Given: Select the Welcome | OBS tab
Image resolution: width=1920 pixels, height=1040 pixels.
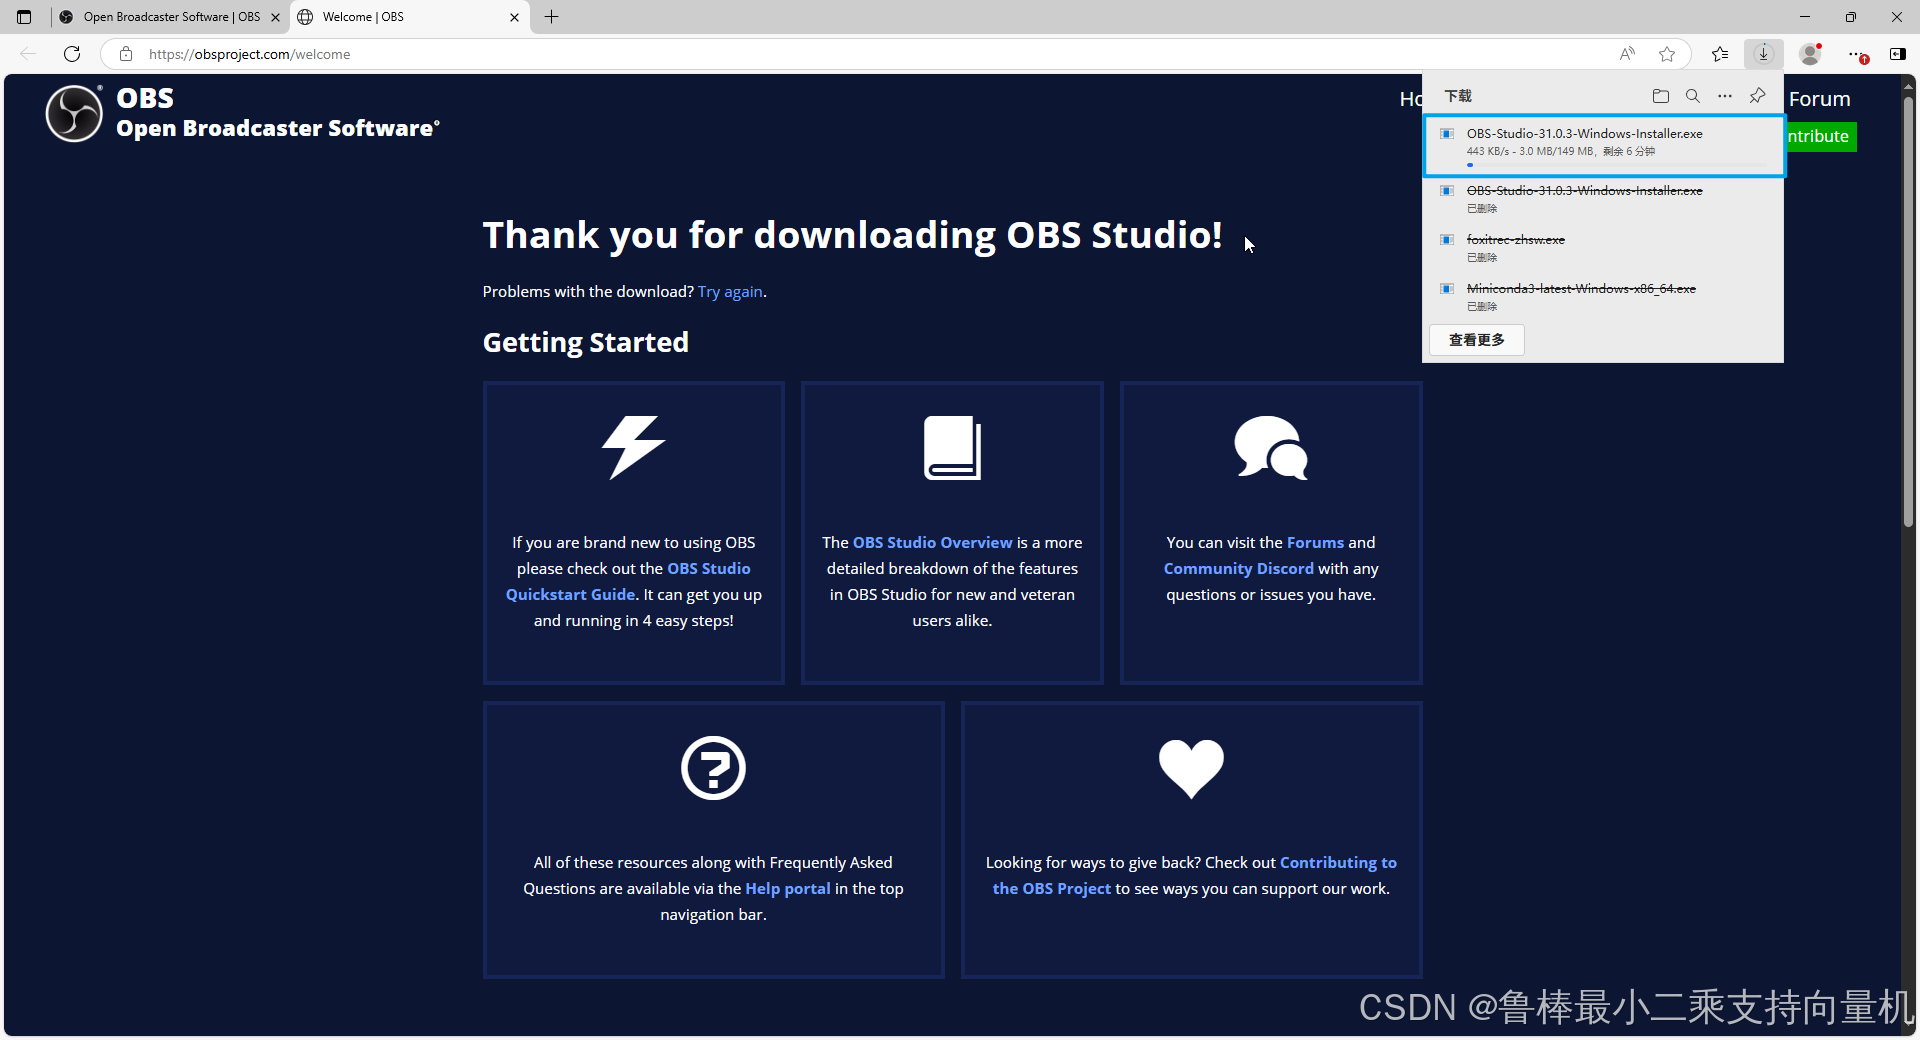Looking at the screenshot, I should pyautogui.click(x=408, y=17).
